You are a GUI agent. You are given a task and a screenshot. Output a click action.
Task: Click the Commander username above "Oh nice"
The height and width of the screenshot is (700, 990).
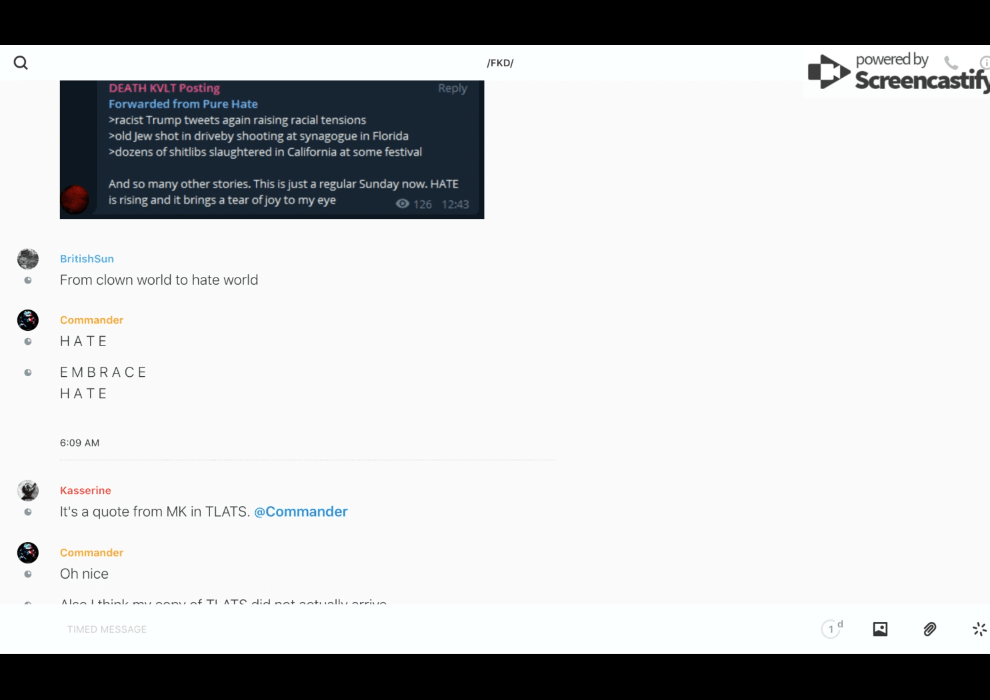[x=92, y=552]
